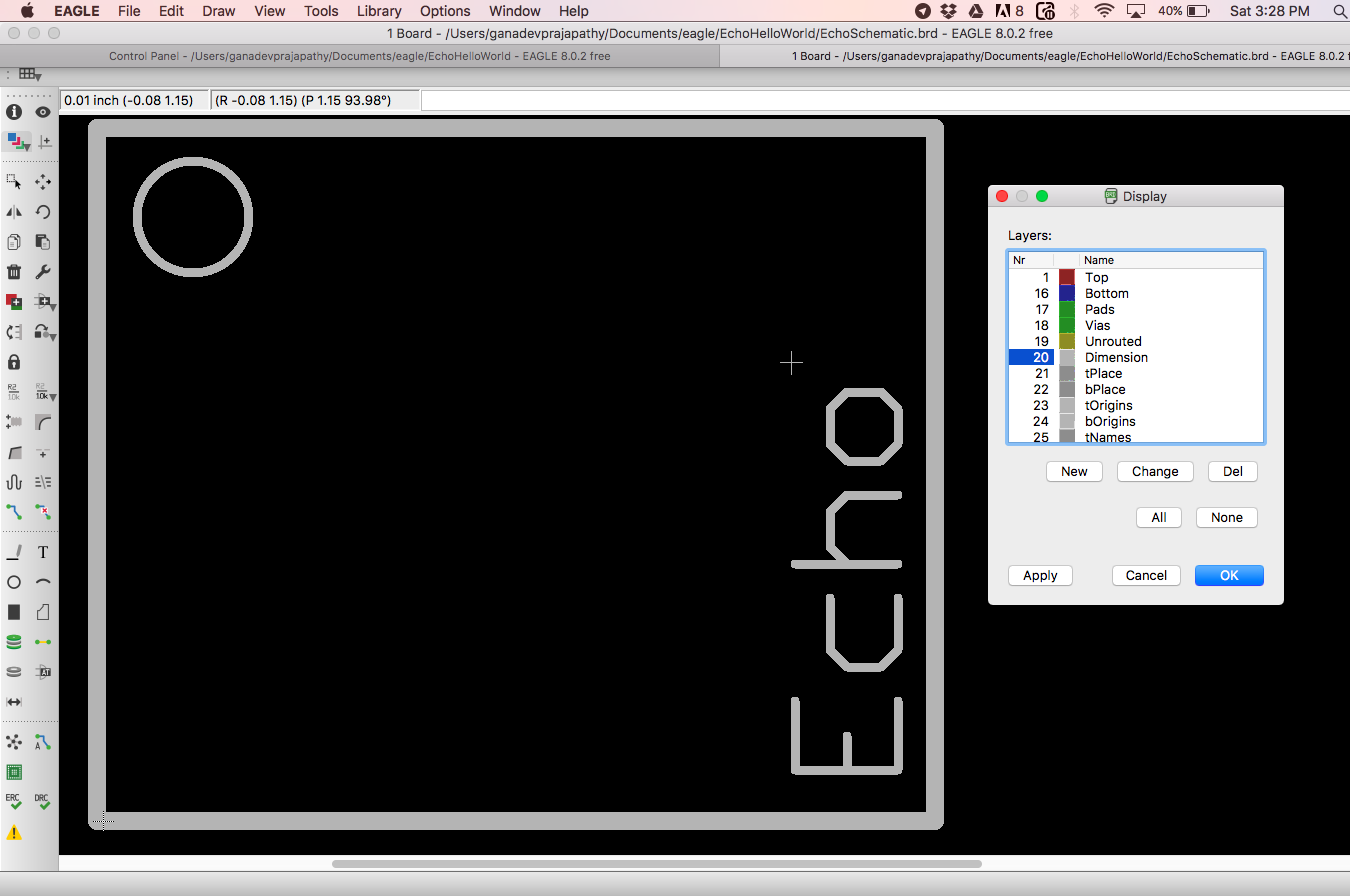This screenshot has height=896, width=1350.
Task: Click the Bottom layer blue swatch
Action: pyautogui.click(x=1067, y=293)
